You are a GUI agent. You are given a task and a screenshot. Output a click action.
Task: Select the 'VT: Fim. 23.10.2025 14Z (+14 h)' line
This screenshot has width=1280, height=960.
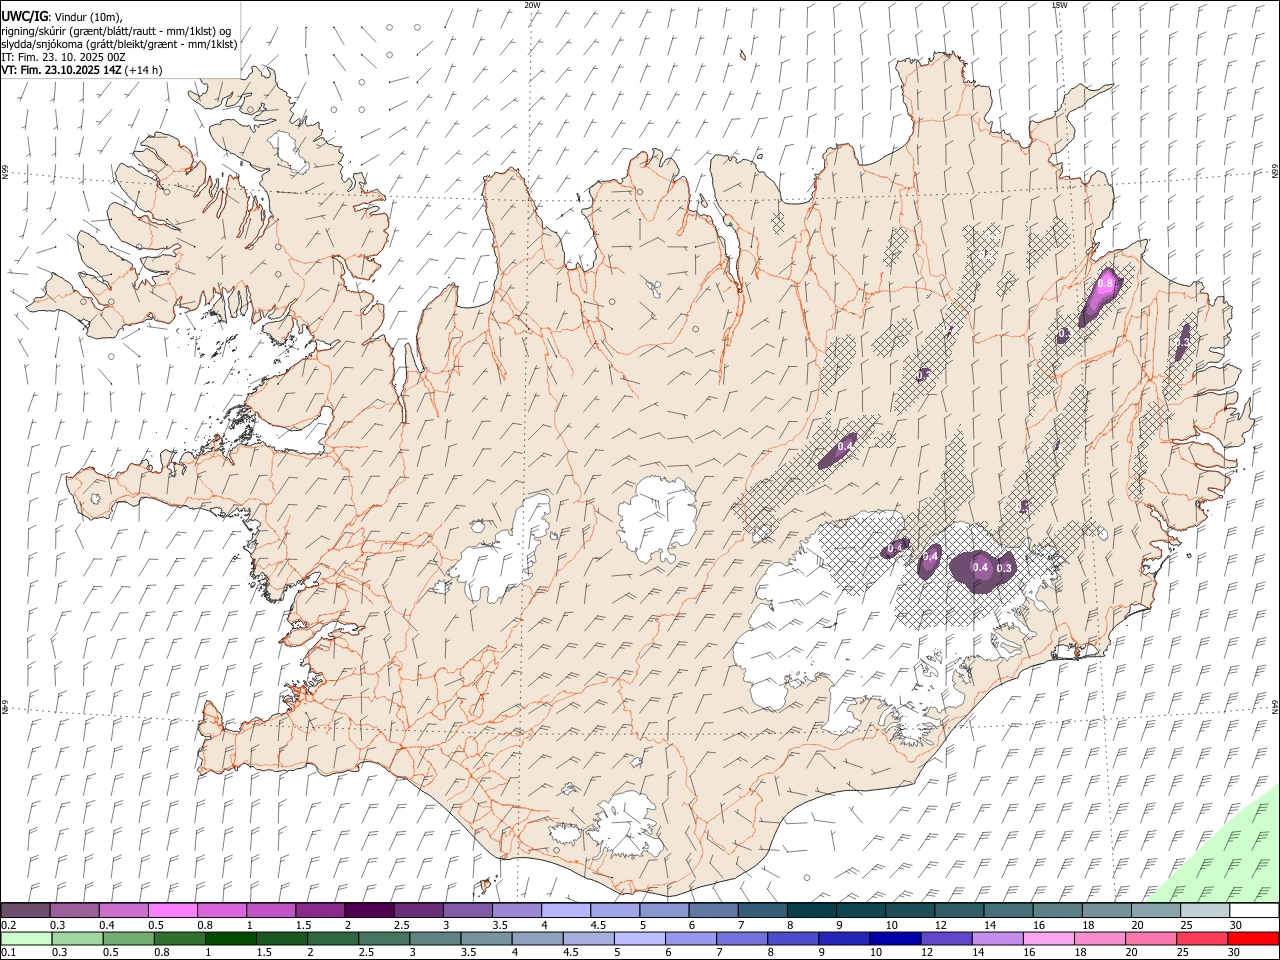pos(82,70)
